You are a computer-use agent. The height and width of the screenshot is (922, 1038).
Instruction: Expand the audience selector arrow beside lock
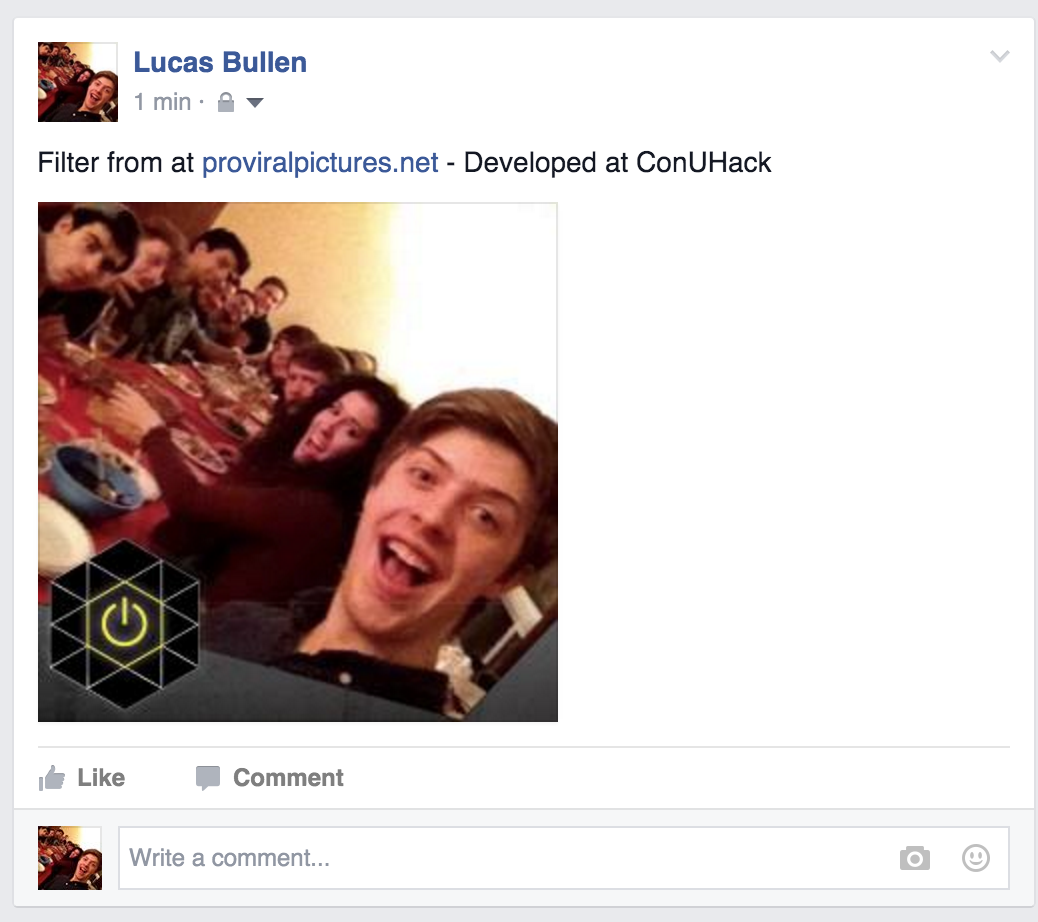coord(255,103)
